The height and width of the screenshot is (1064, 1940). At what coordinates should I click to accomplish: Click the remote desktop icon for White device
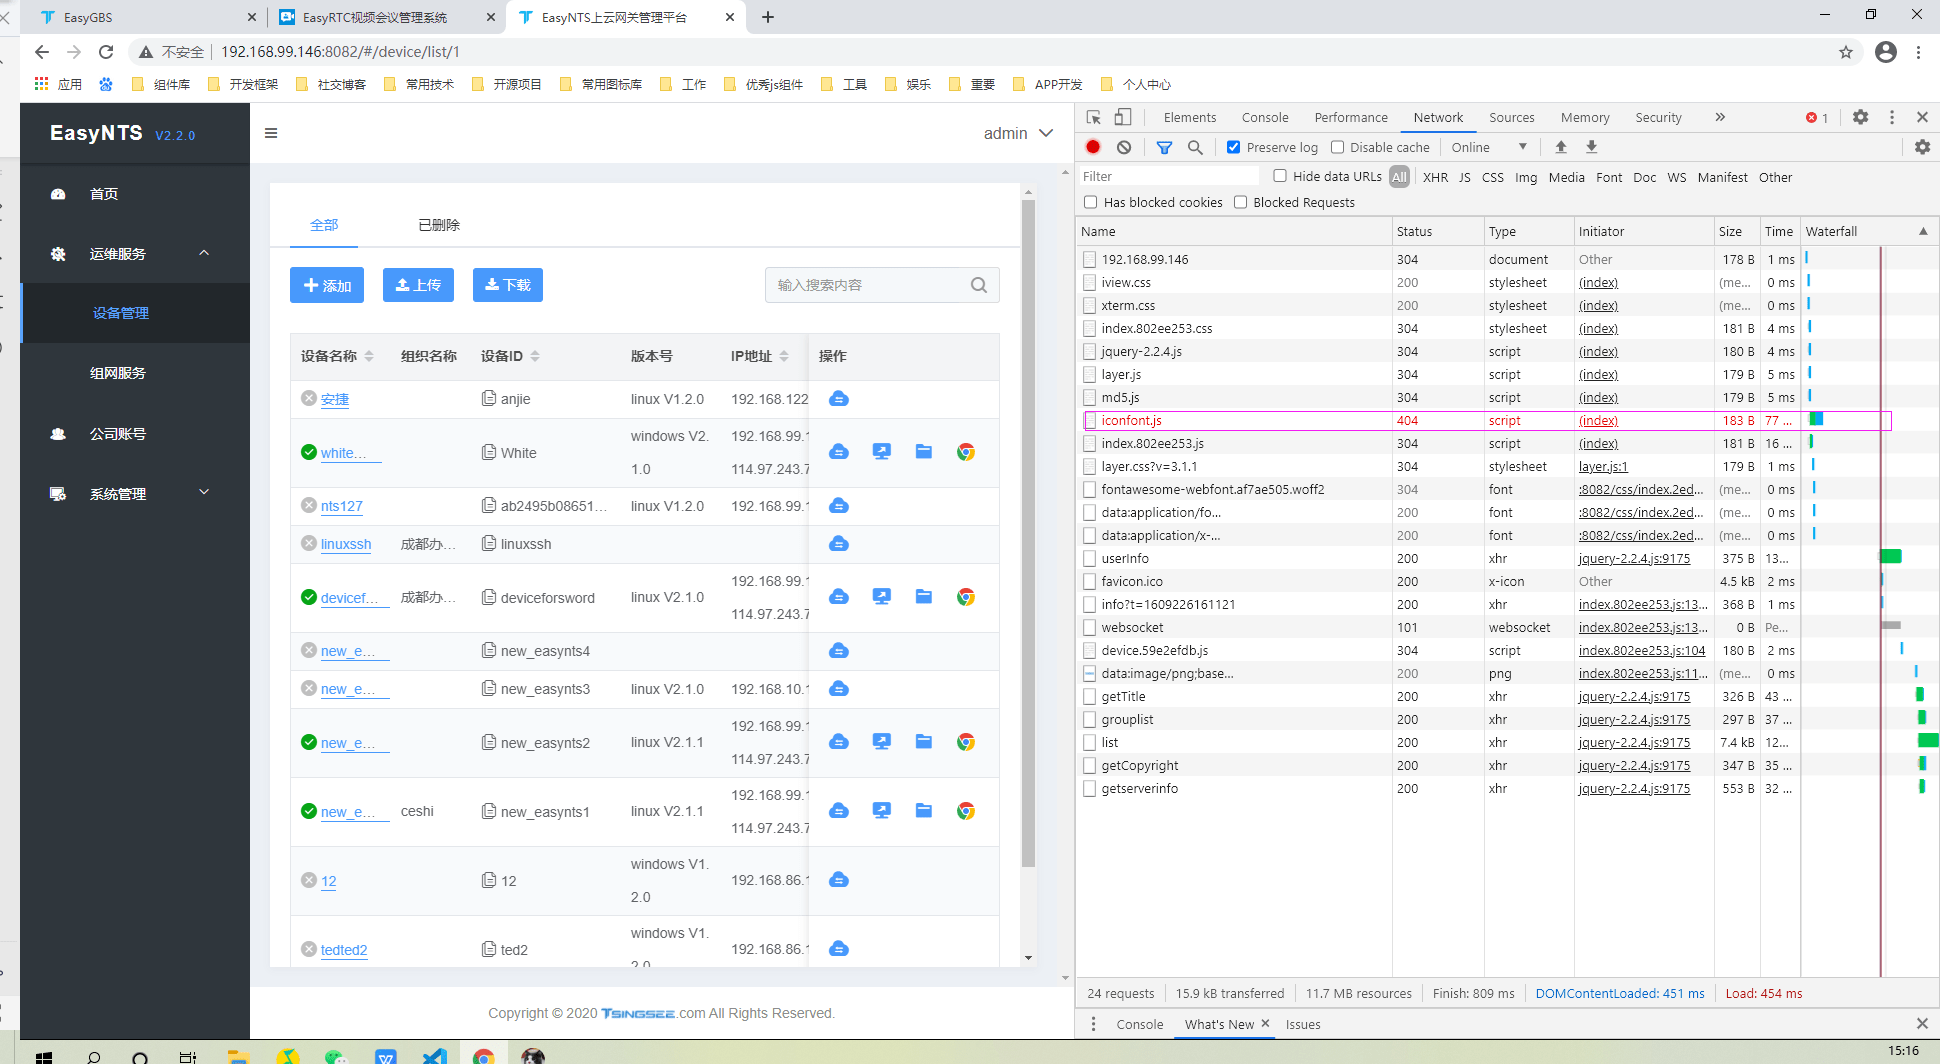tap(881, 452)
